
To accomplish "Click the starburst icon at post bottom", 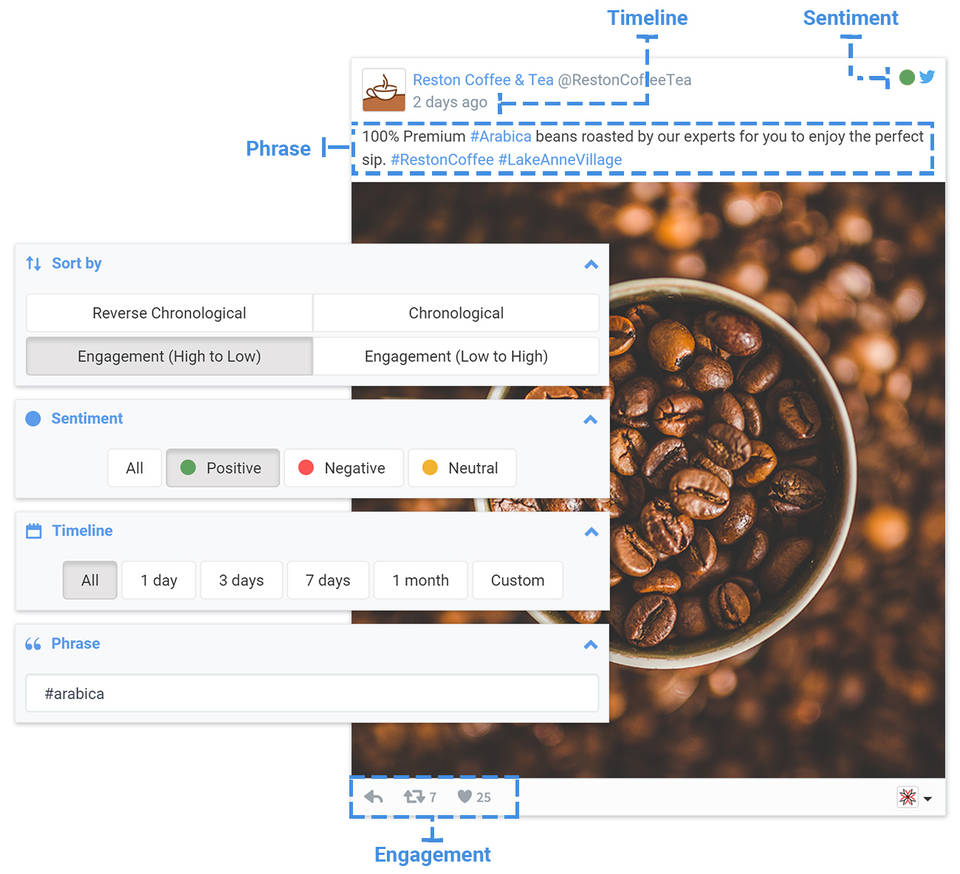I will 907,797.
